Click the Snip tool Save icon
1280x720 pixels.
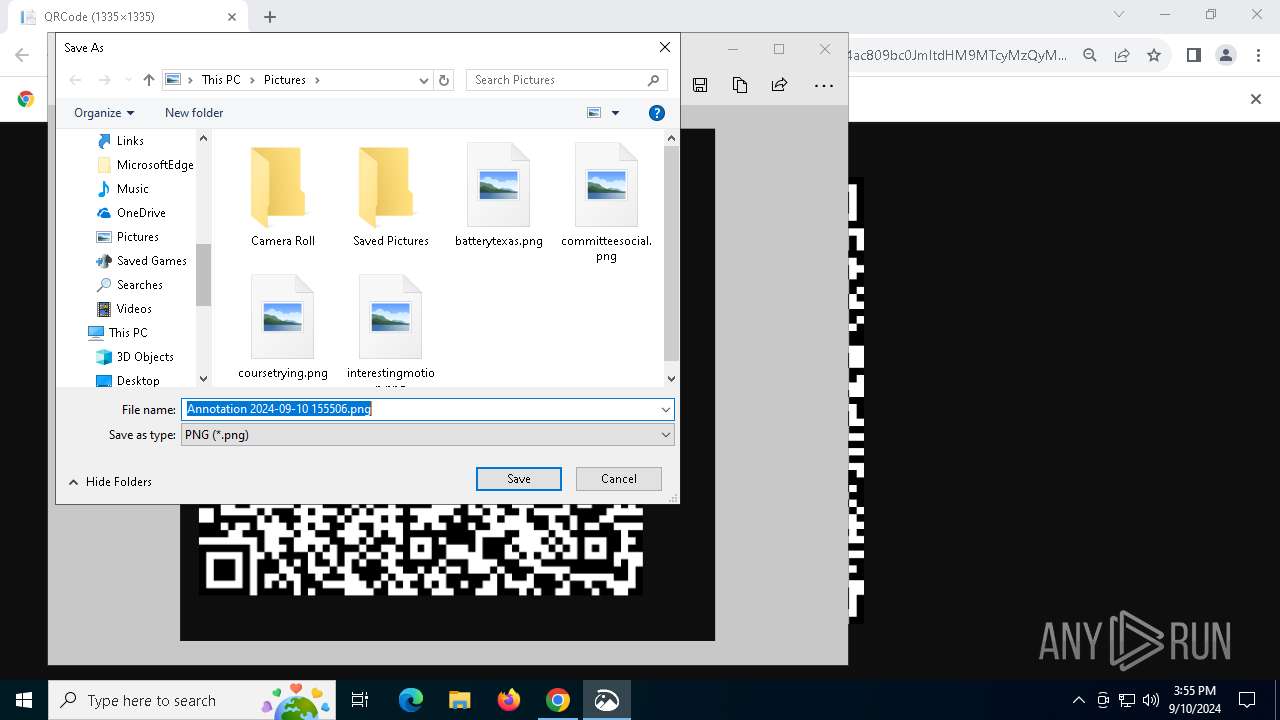(x=700, y=85)
